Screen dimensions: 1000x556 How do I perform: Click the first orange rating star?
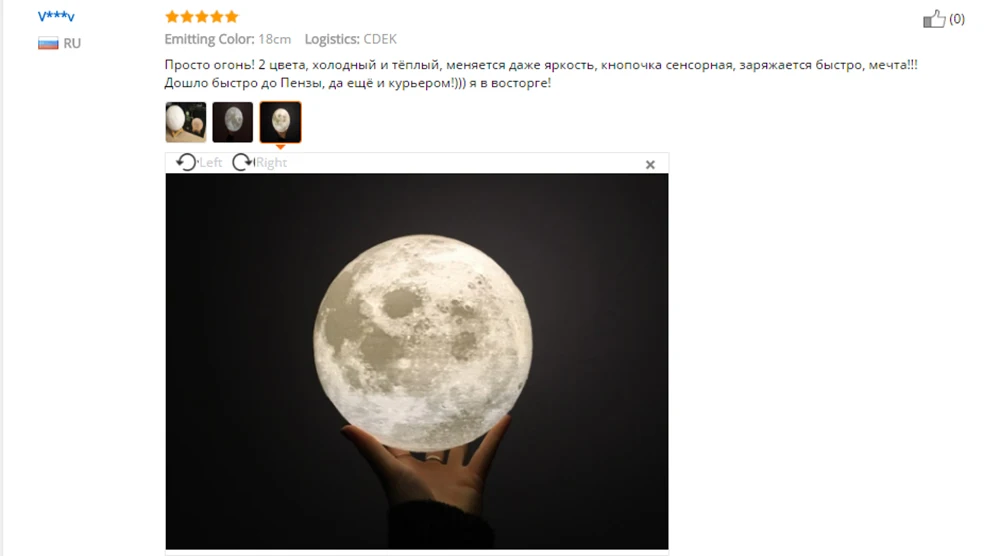tap(172, 17)
